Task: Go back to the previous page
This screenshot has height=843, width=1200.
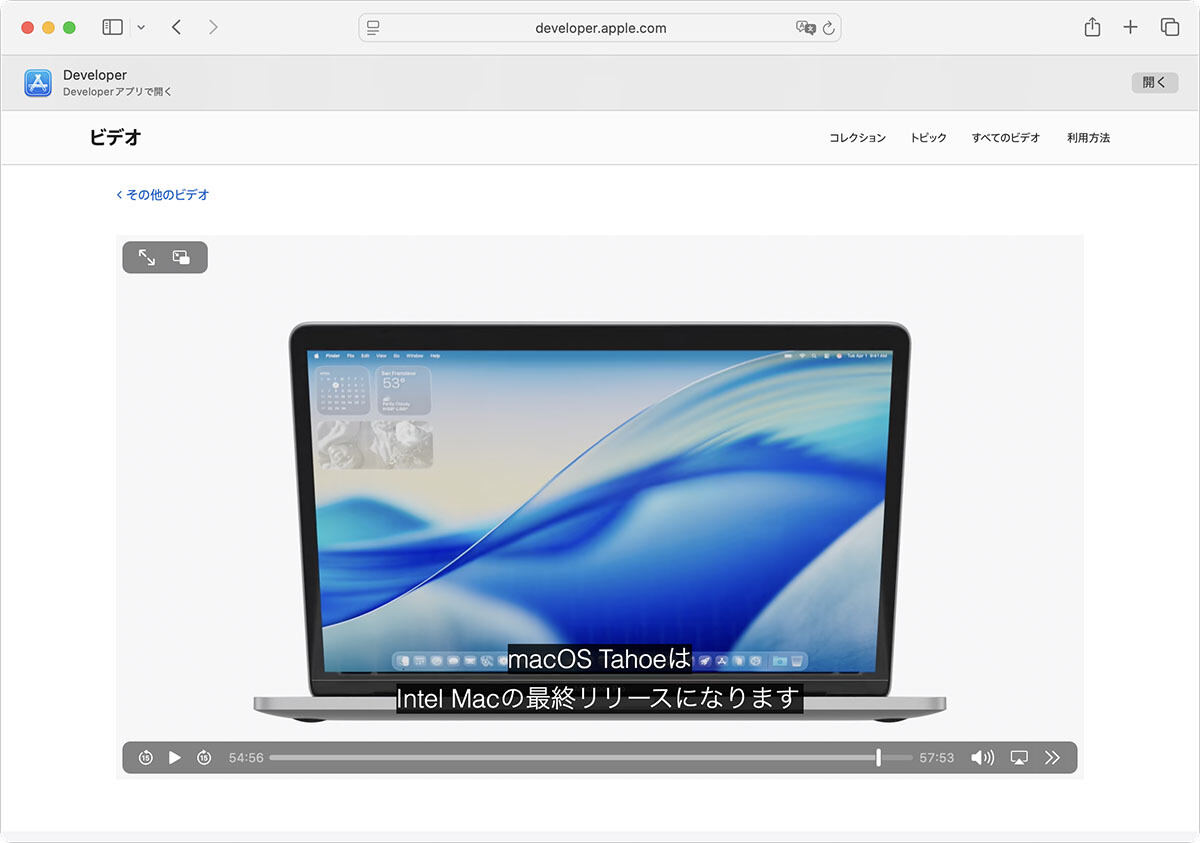Action: (x=176, y=28)
